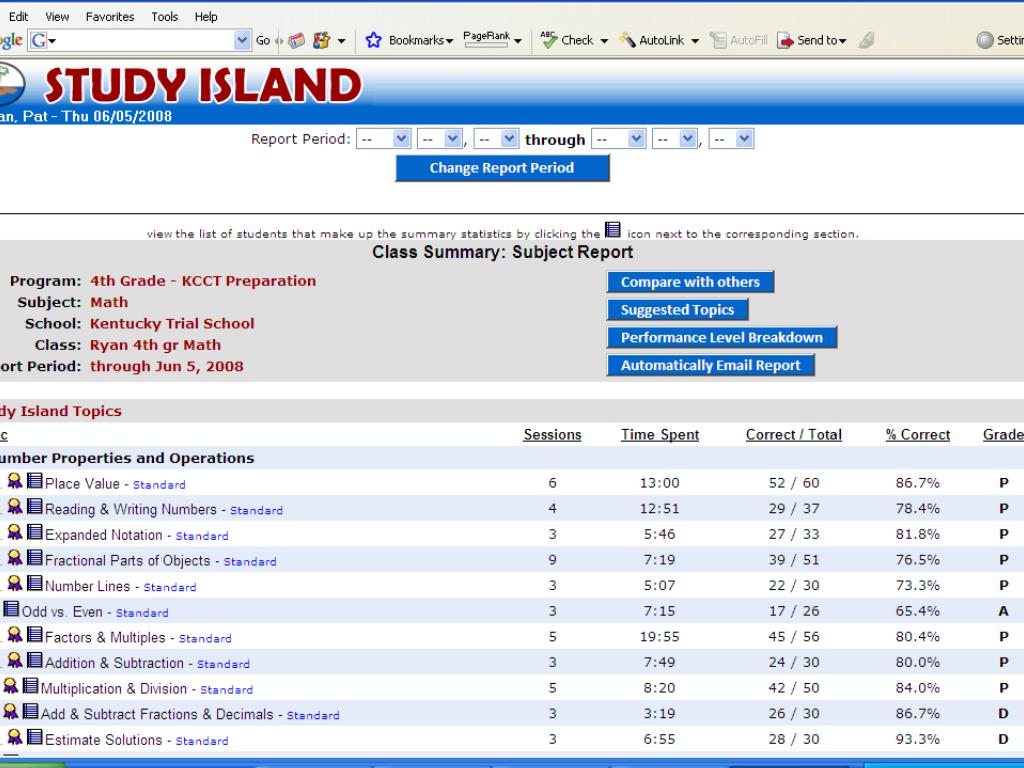Click the 19:55 time for Factors & Multiples
1024x768 pixels.
(x=660, y=637)
